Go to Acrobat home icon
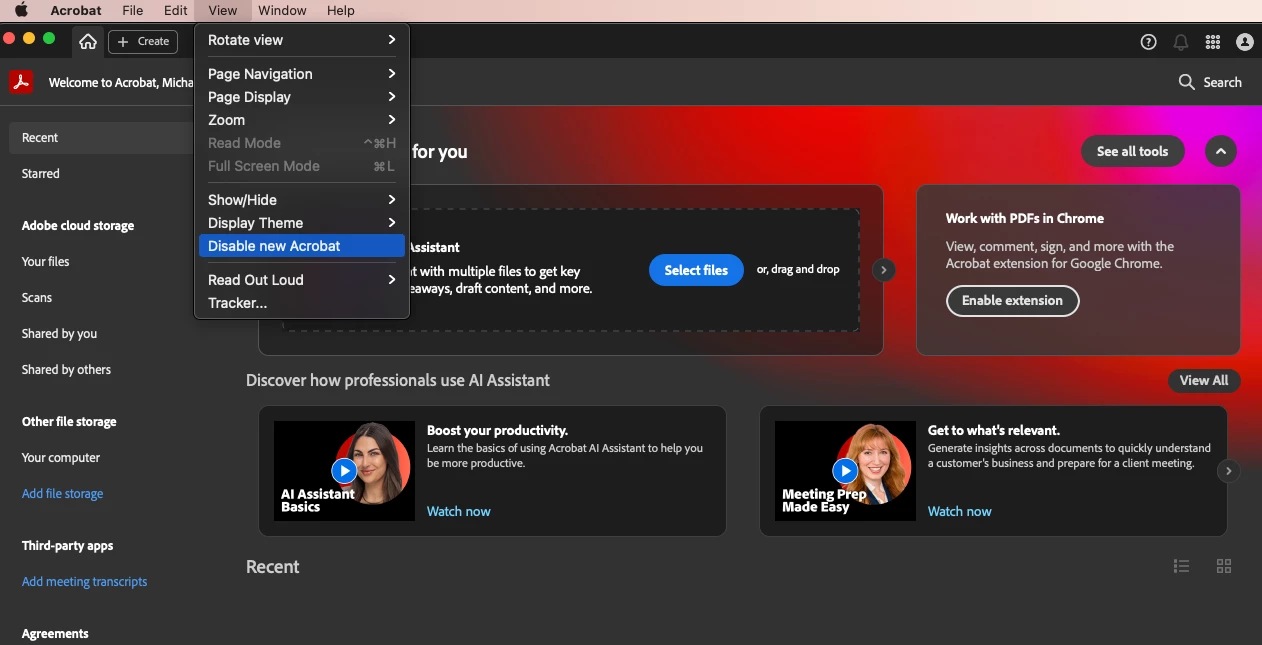Screen dimensions: 1262x645 click(x=88, y=41)
